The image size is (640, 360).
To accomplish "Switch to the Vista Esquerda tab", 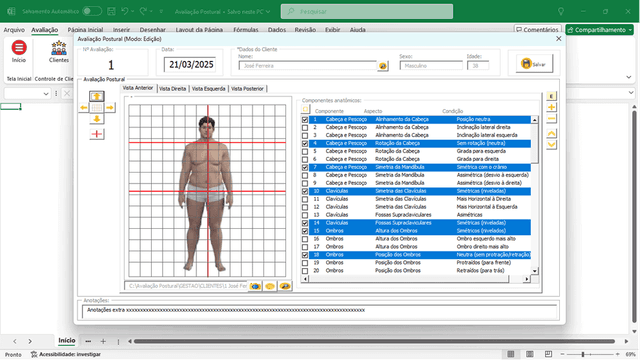I will [x=209, y=89].
